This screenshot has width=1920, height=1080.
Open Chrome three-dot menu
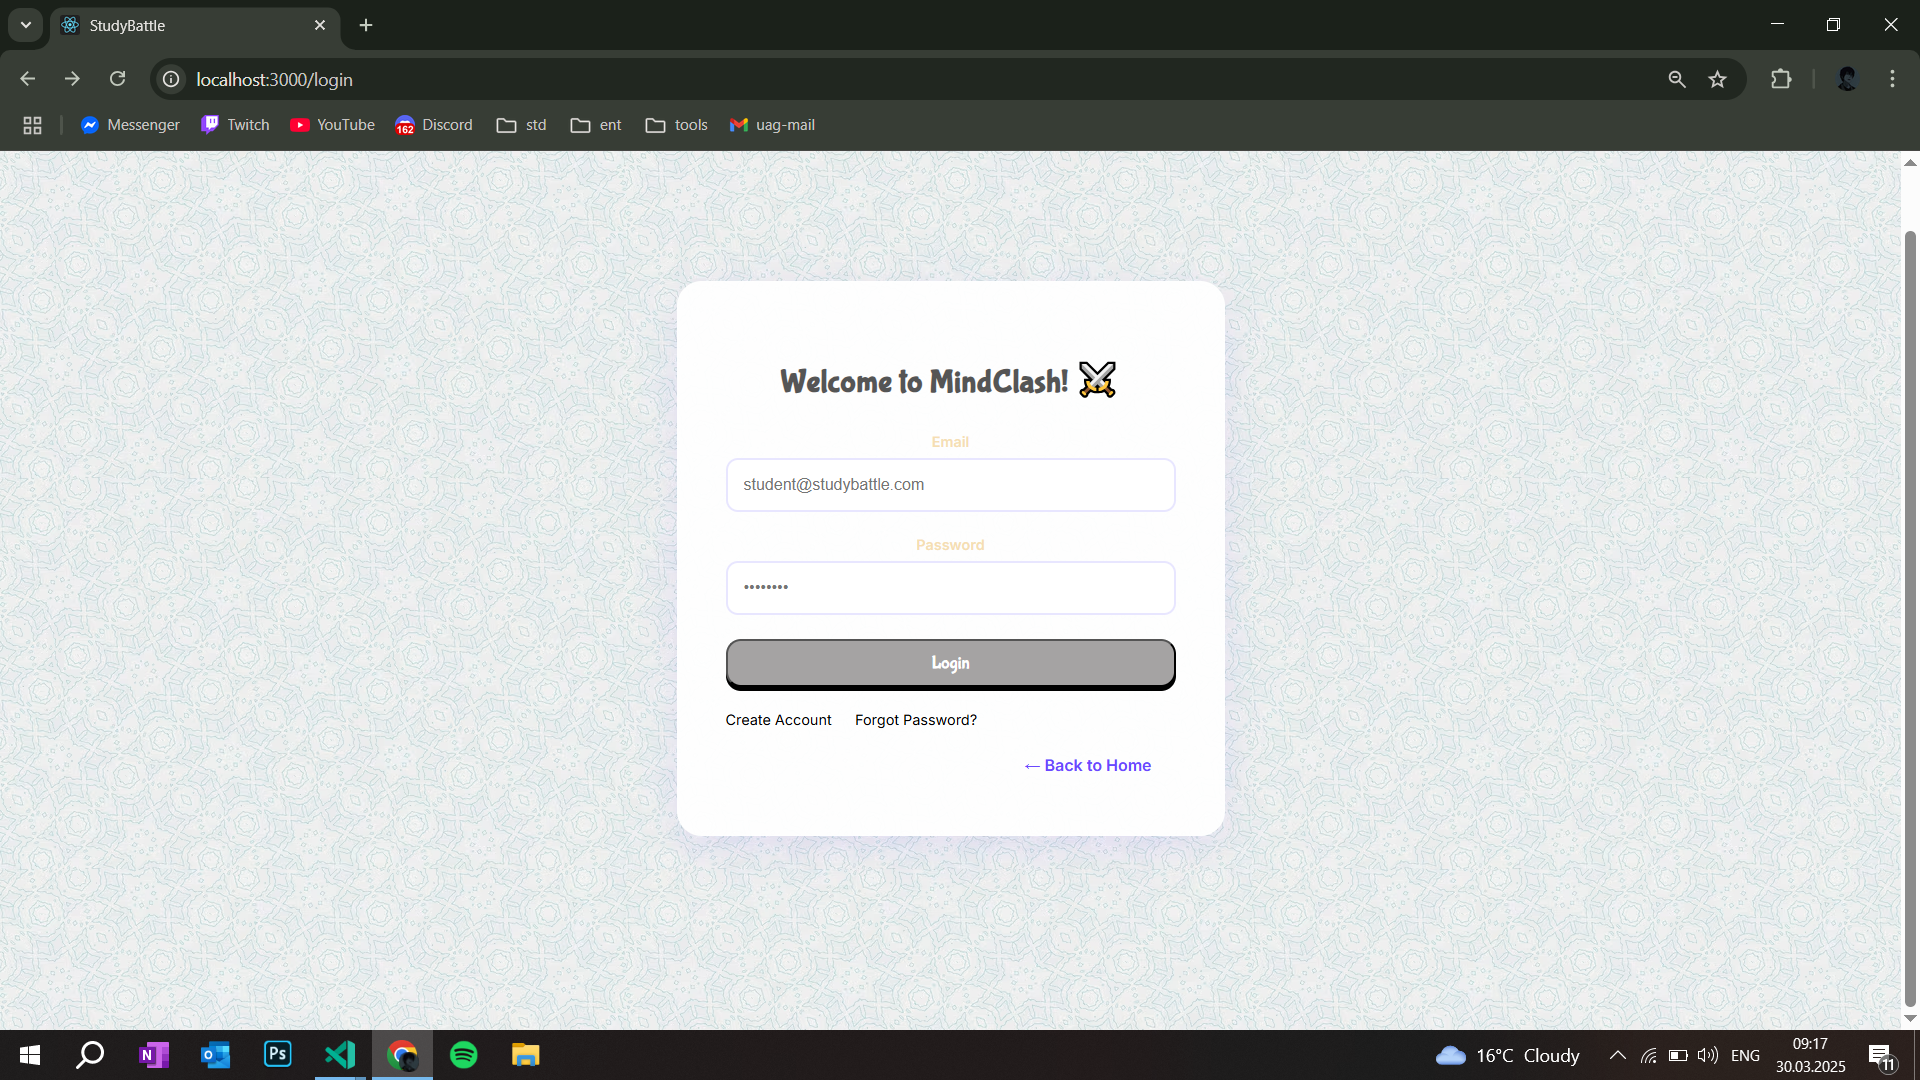1892,79
